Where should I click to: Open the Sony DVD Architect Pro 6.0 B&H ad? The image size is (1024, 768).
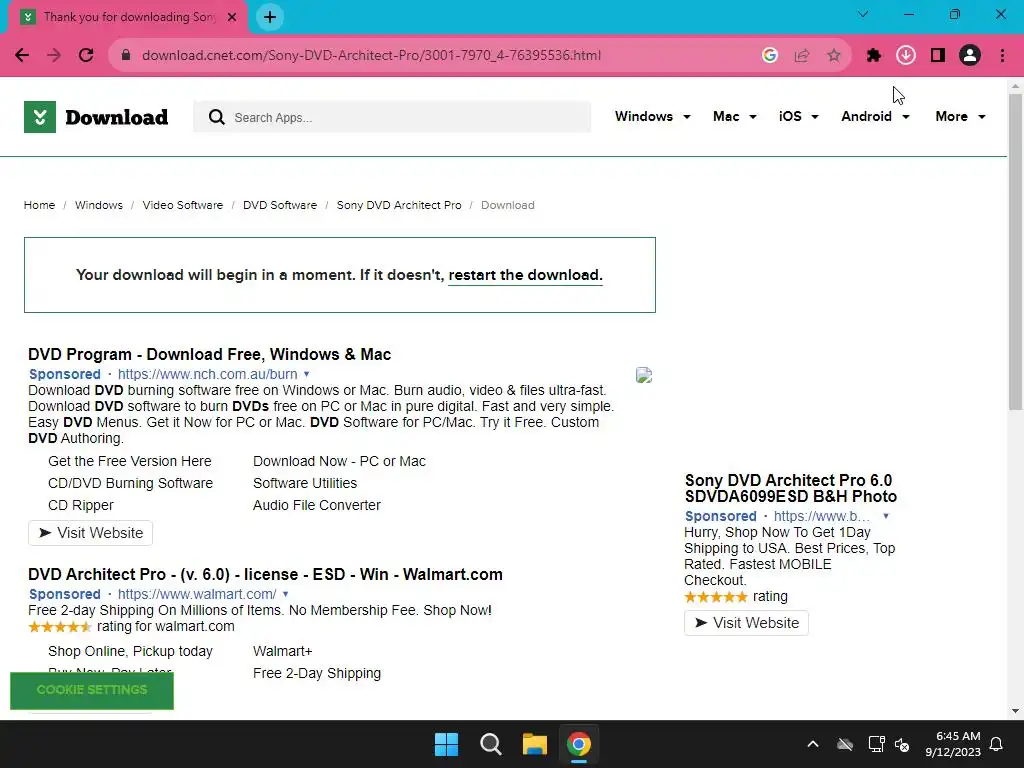[x=791, y=488]
